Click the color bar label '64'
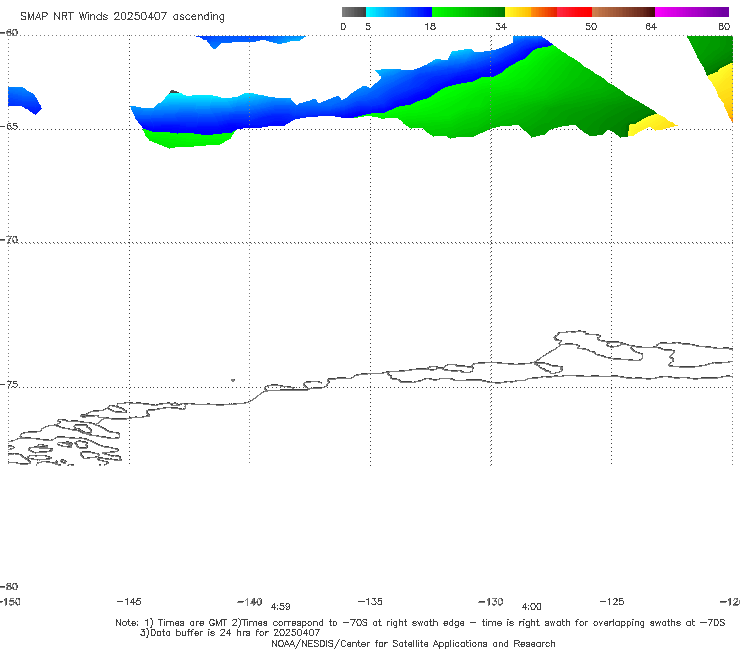 pyautogui.click(x=651, y=26)
